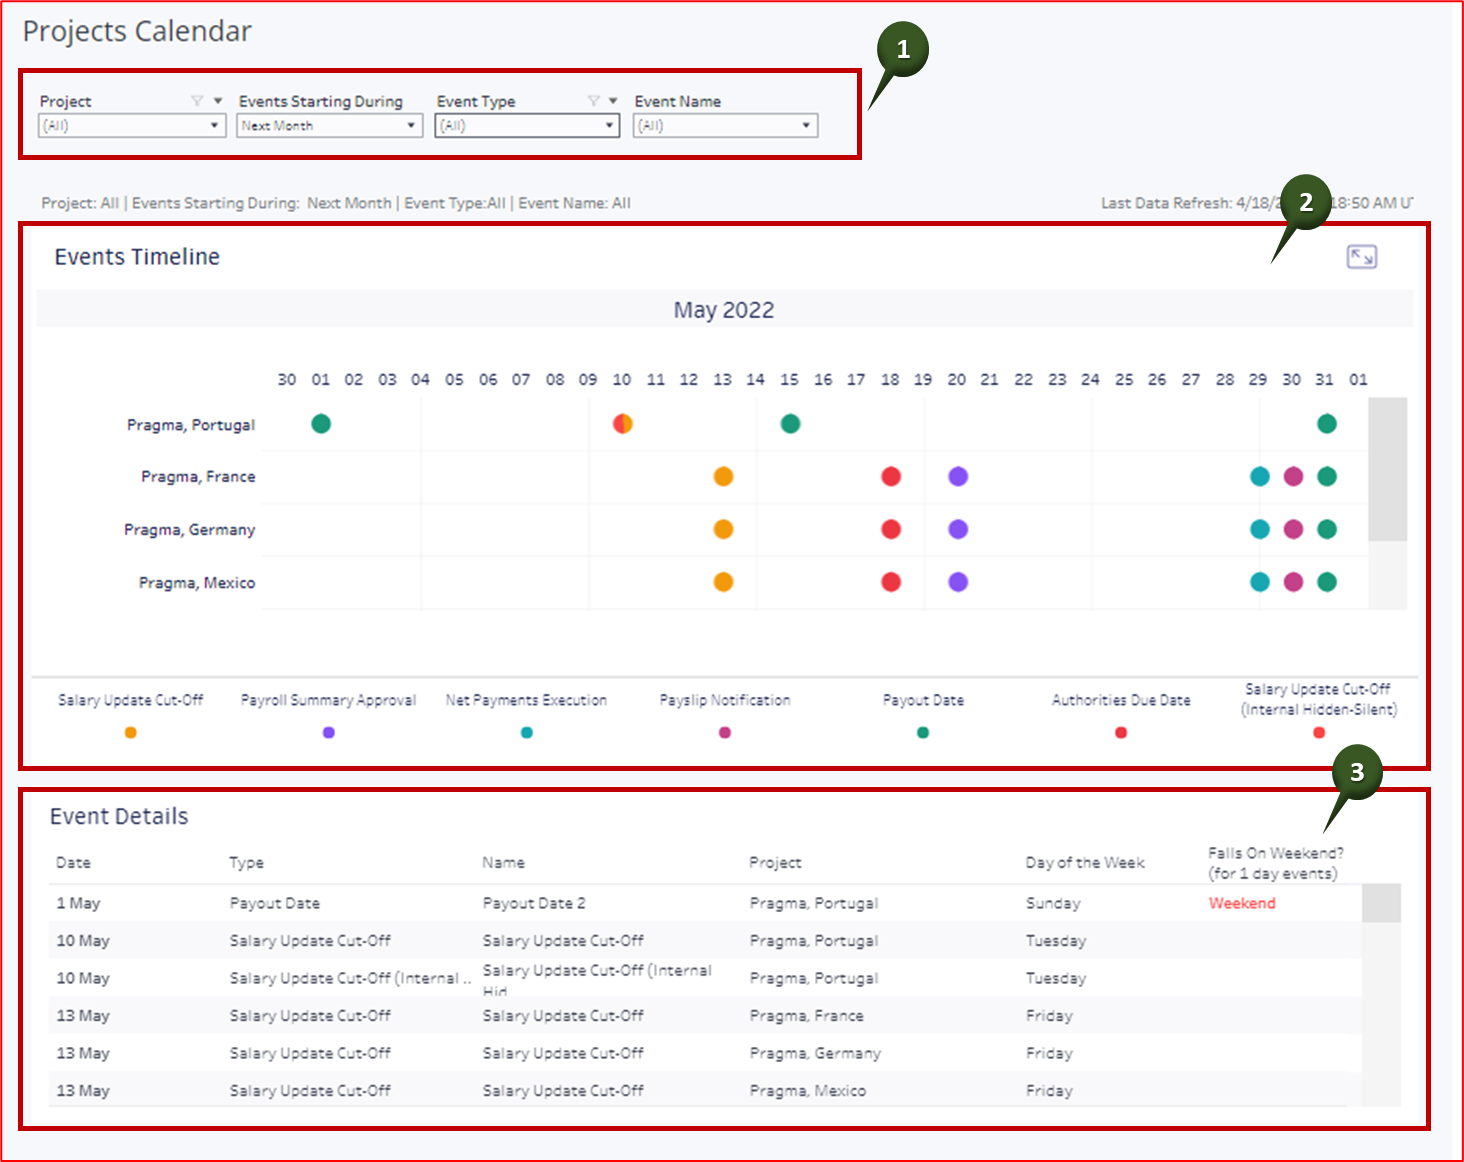
Task: Click the orange May 13 dot for Pragma, France
Action: pyautogui.click(x=723, y=476)
